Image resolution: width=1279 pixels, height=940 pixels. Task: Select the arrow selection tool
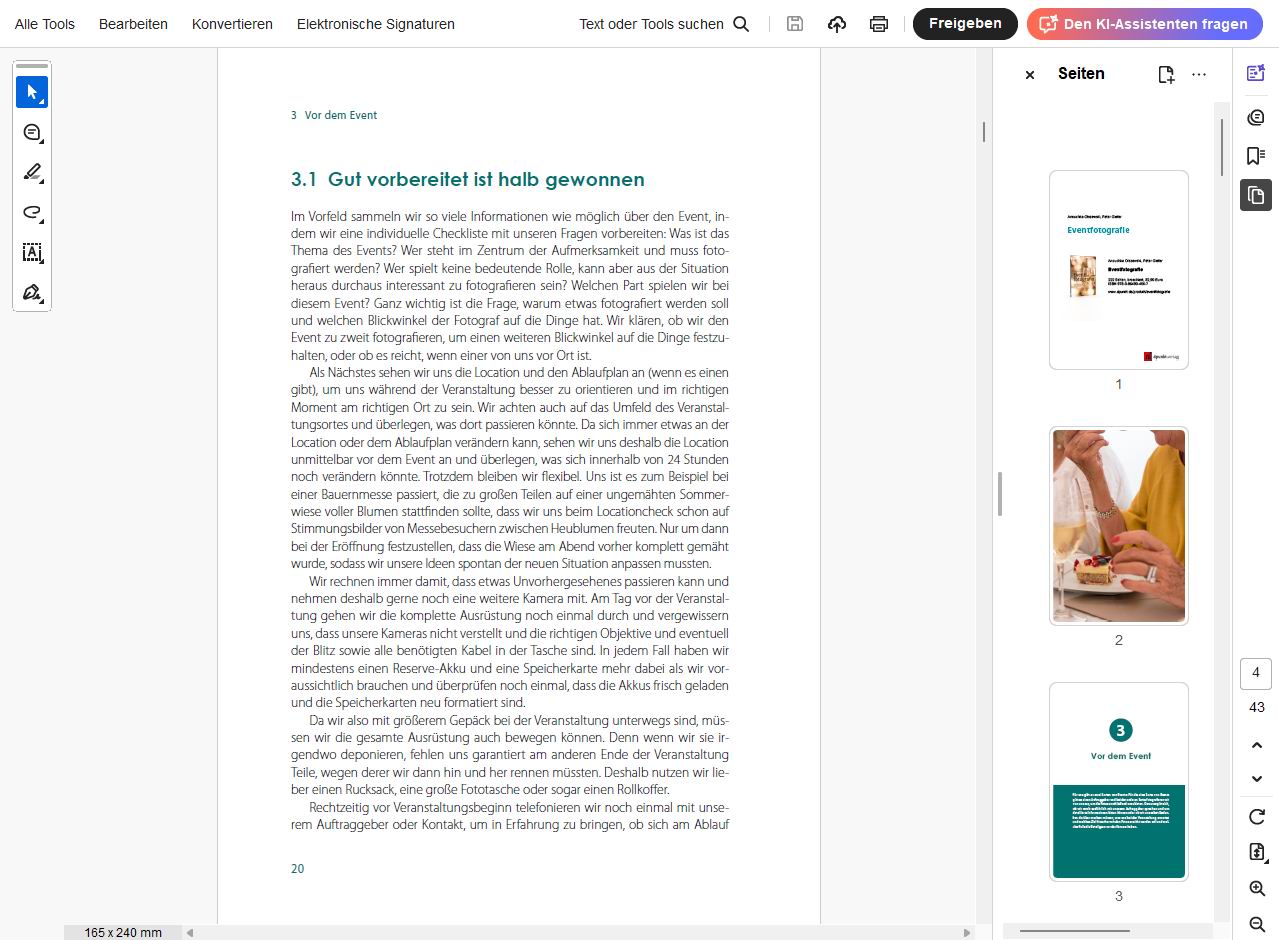32,92
